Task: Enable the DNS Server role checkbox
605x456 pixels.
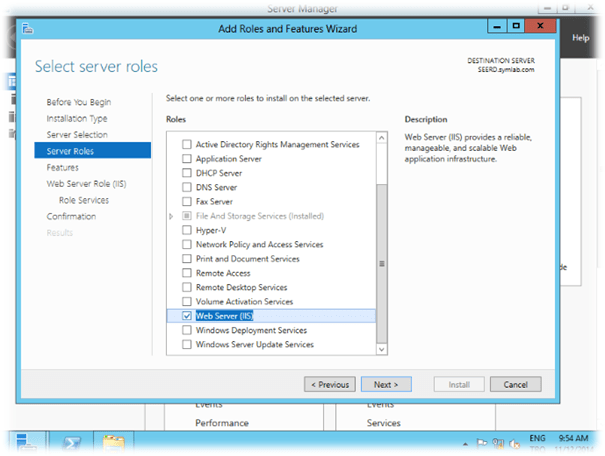Action: tap(185, 187)
